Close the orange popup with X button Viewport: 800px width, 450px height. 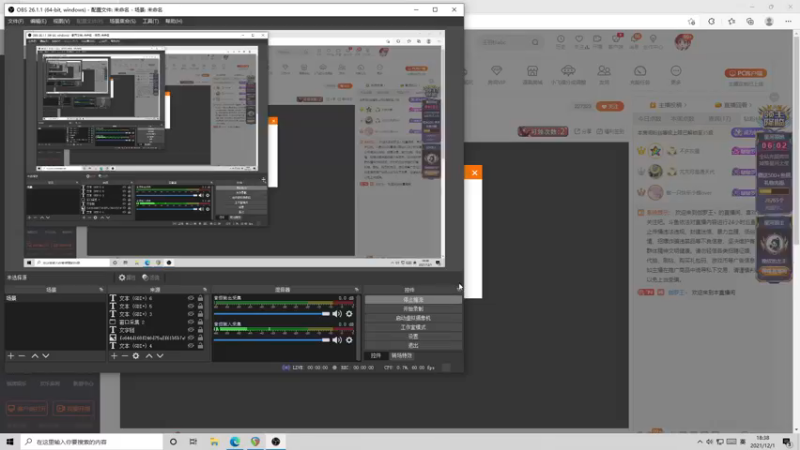(x=474, y=172)
